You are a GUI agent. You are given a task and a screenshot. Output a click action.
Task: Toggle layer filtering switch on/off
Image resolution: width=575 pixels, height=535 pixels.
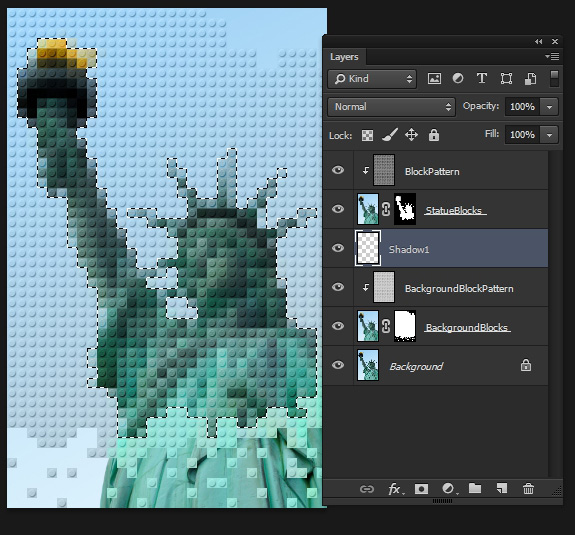click(x=554, y=78)
